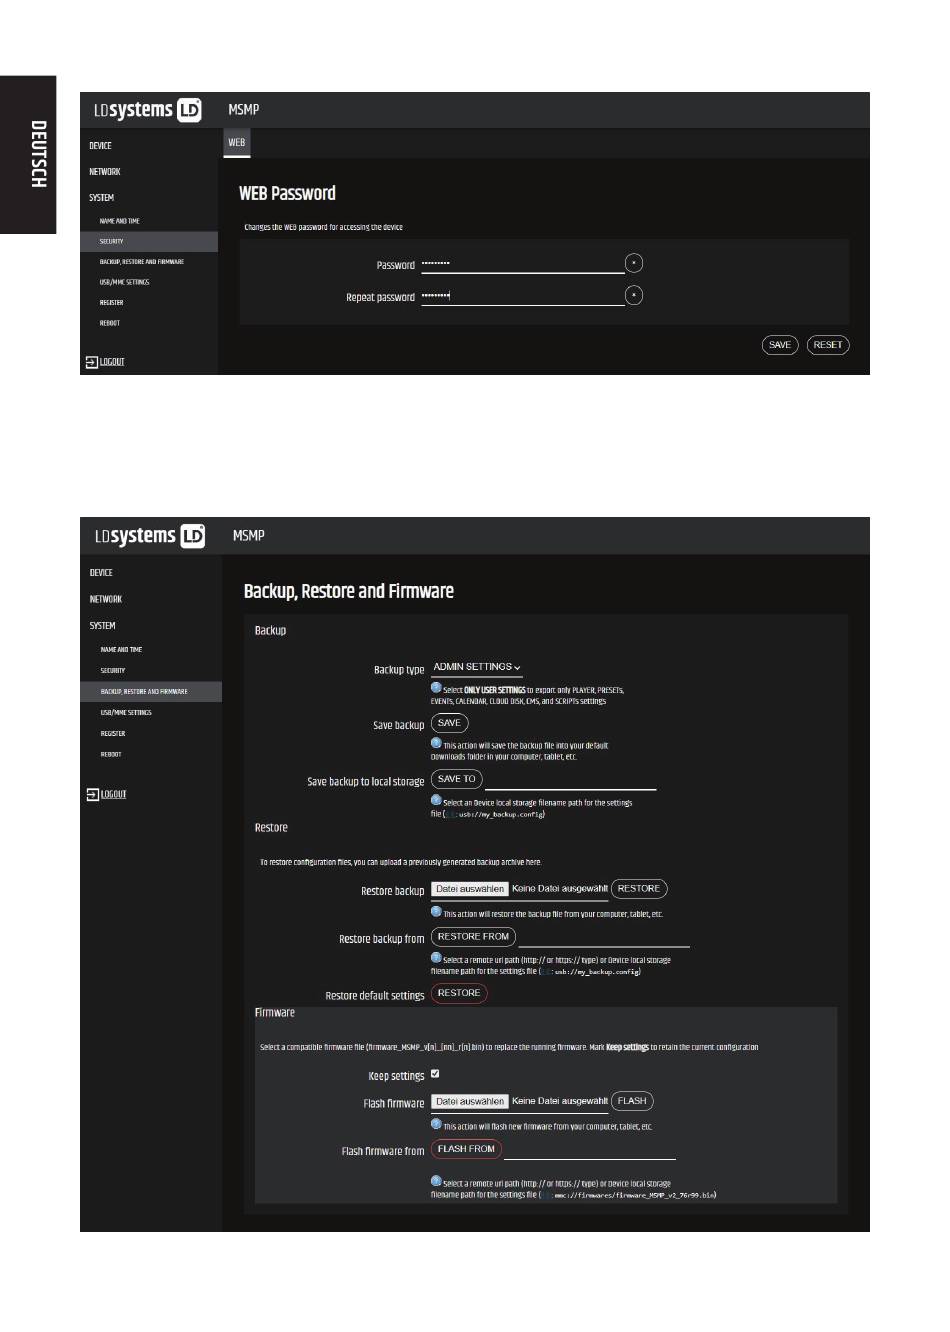Open DEVICE menu in the bottom sidebar
The image size is (950, 1332).
tap(101, 573)
